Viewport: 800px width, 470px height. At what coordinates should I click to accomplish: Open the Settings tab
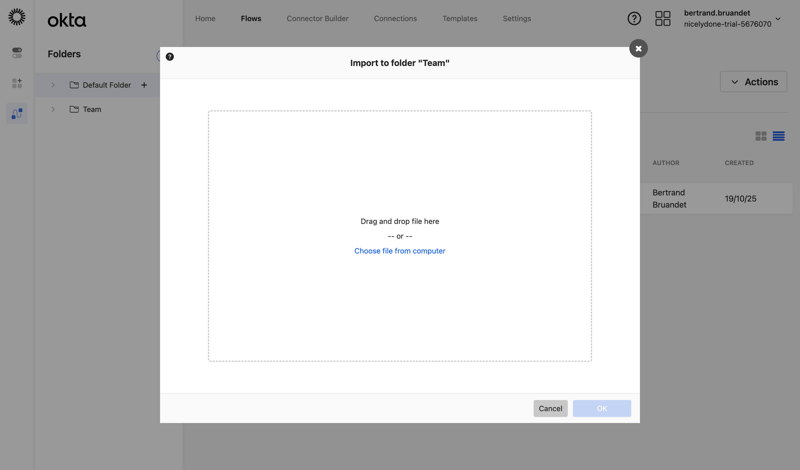tap(517, 18)
